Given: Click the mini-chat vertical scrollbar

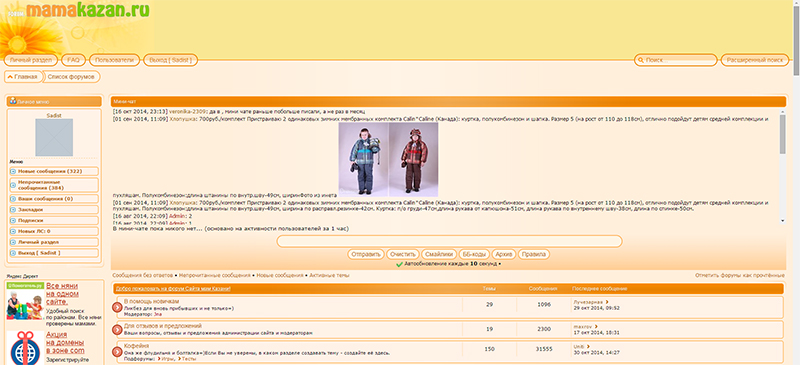Looking at the screenshot, I should (783, 166).
